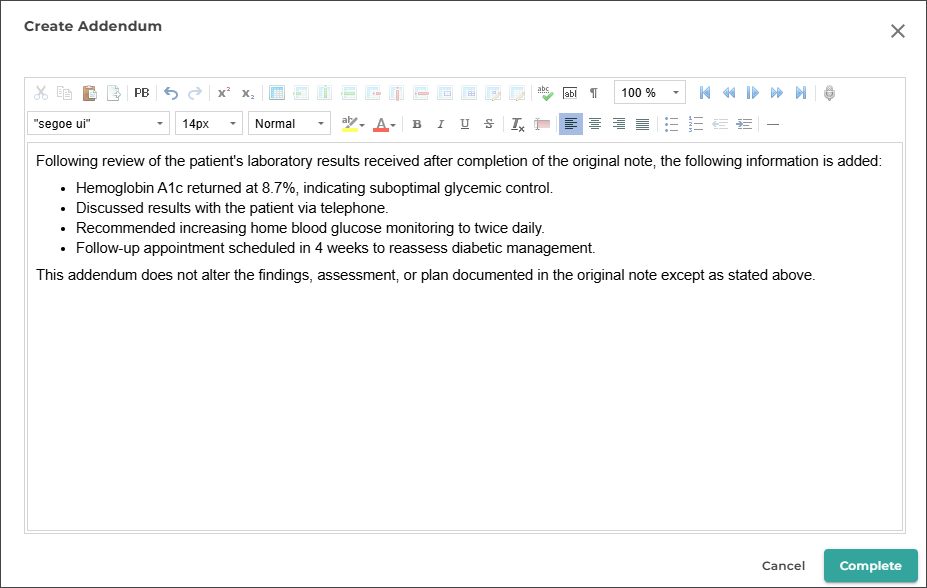The width and height of the screenshot is (927, 588).
Task: Increase the indent
Action: click(x=744, y=124)
